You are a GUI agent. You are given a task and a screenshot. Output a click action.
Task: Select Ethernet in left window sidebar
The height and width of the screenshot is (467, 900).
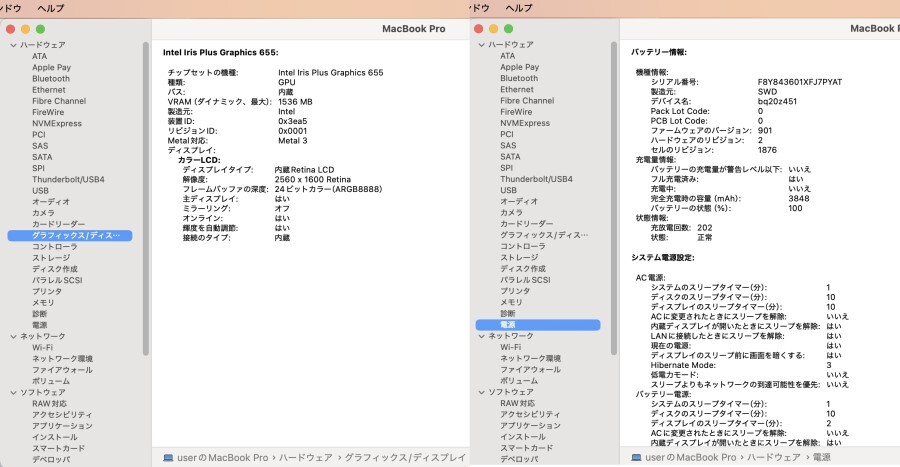tap(49, 89)
